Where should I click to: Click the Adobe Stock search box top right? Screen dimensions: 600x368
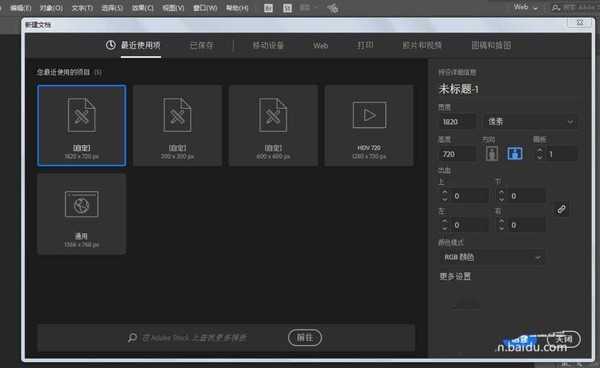[575, 8]
